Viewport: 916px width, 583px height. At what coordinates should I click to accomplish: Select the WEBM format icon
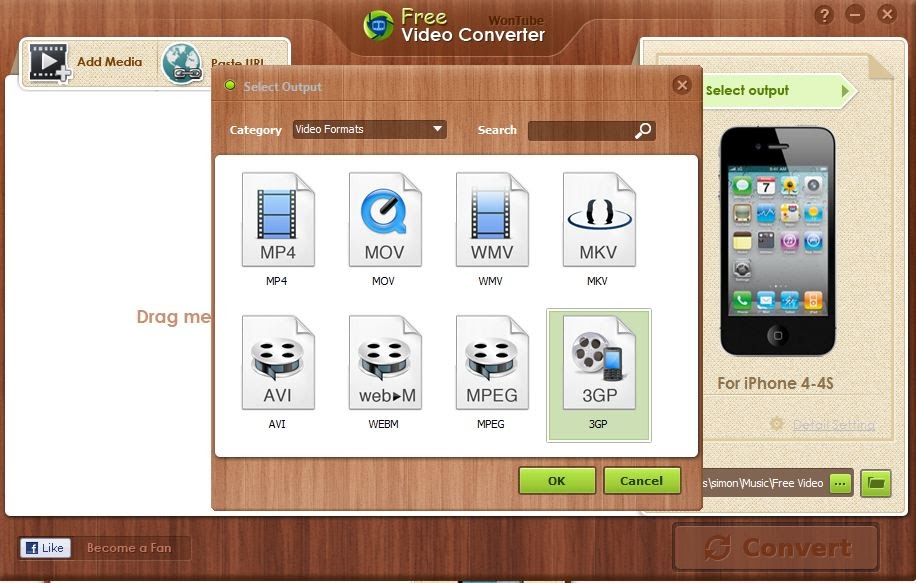383,361
